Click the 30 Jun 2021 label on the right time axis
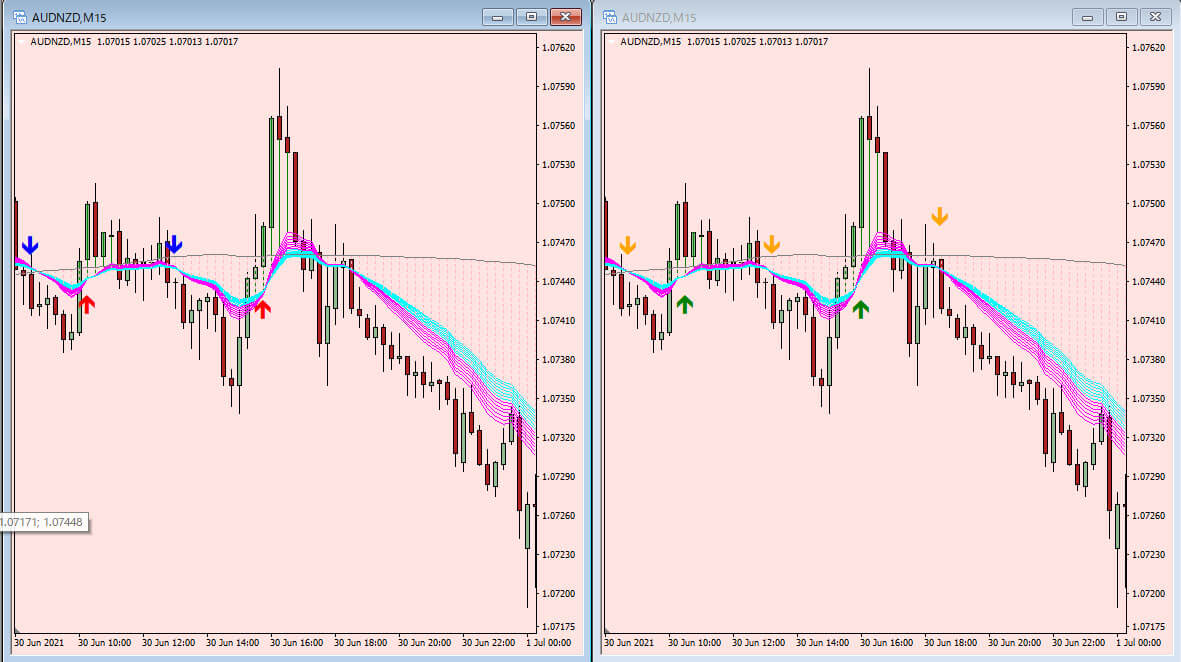This screenshot has width=1181, height=662. [x=628, y=642]
